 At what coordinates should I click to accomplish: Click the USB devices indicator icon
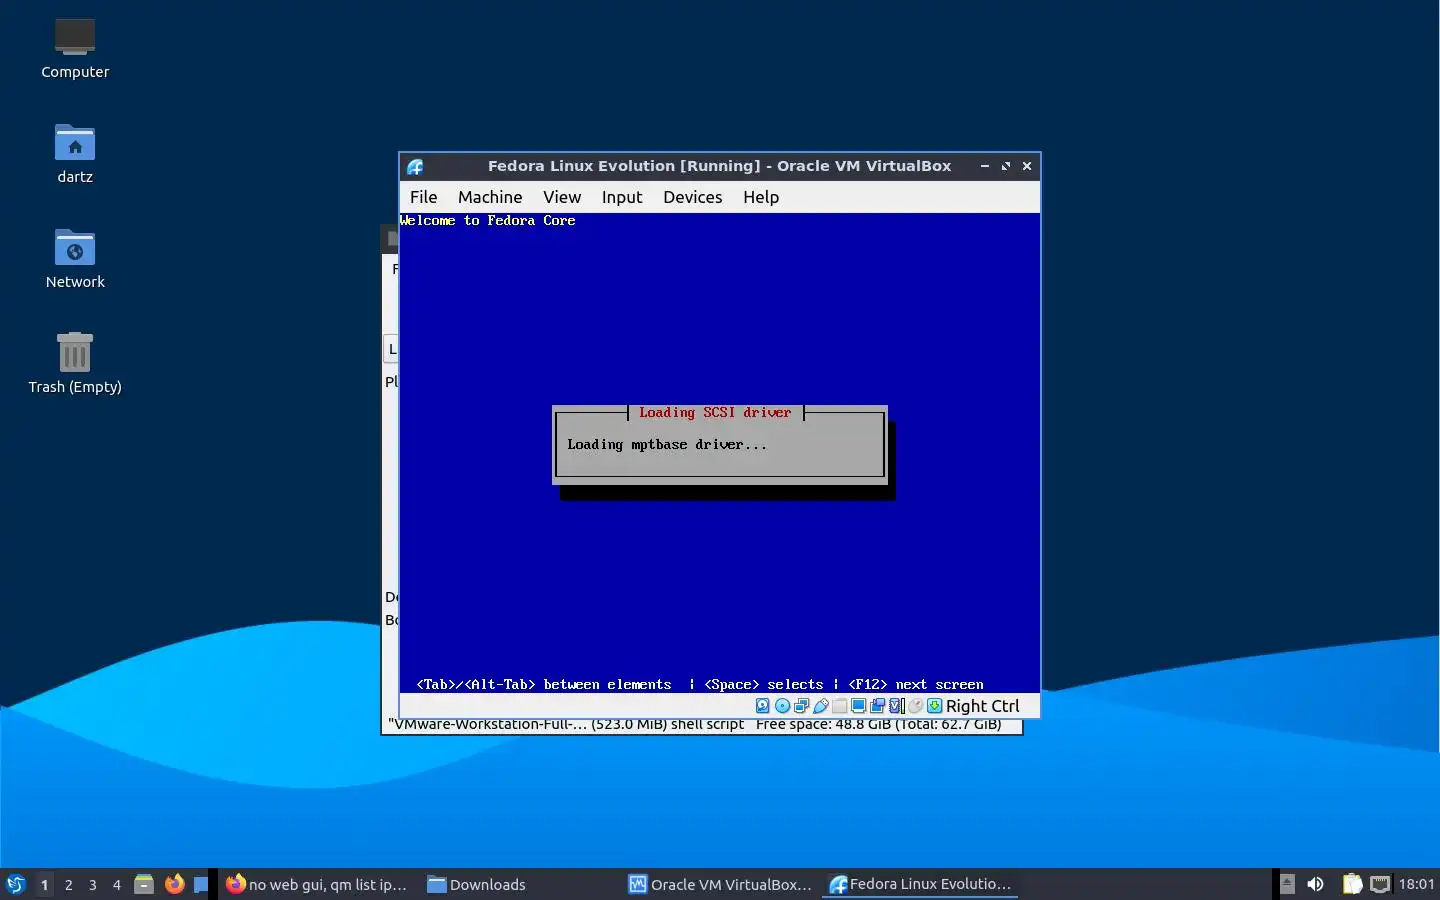(821, 706)
